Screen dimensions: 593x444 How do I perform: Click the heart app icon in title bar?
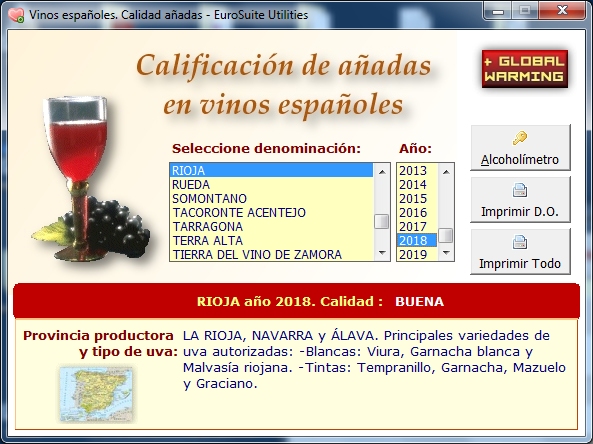pos(16,15)
